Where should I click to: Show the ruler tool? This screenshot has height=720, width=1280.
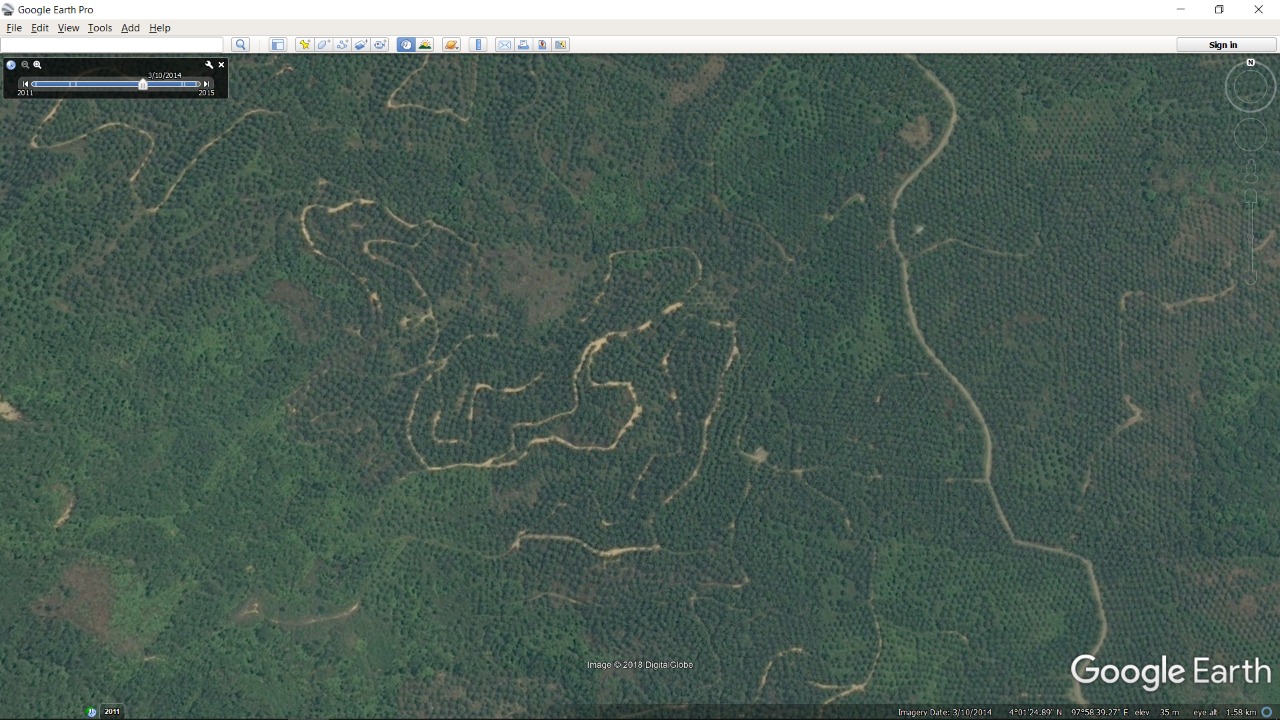pyautogui.click(x=478, y=45)
